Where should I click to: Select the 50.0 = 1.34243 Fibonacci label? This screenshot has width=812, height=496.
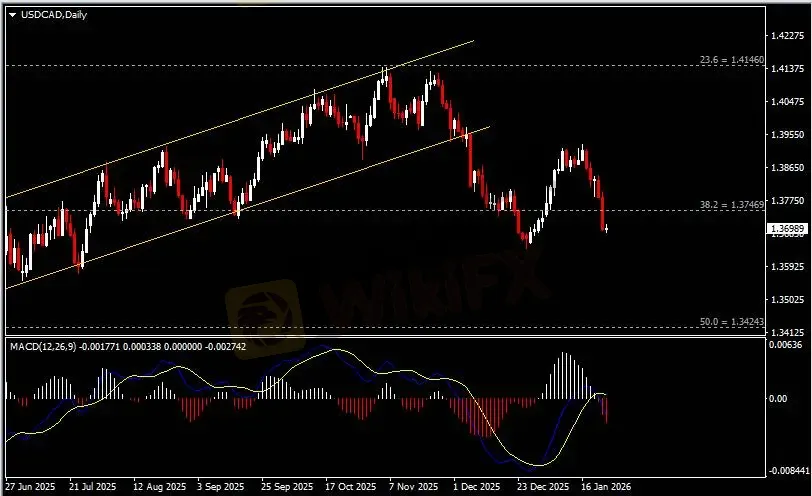tap(732, 322)
